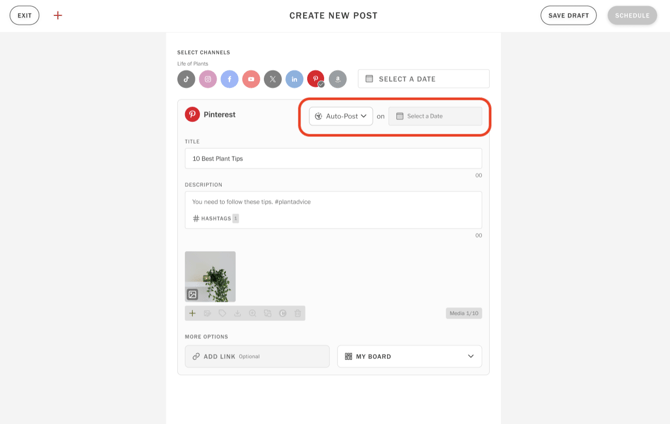Enable the Instagram channel

click(208, 79)
